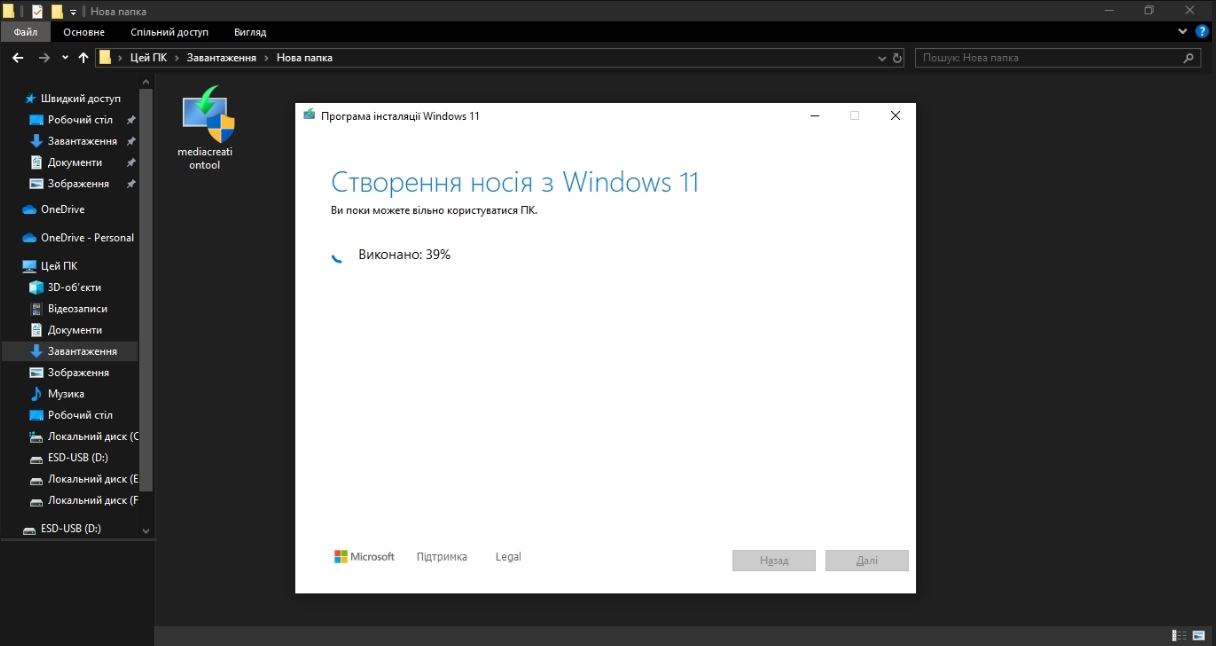This screenshot has width=1216, height=646.
Task: Open the Відеозаписи folder
Action: tap(77, 309)
